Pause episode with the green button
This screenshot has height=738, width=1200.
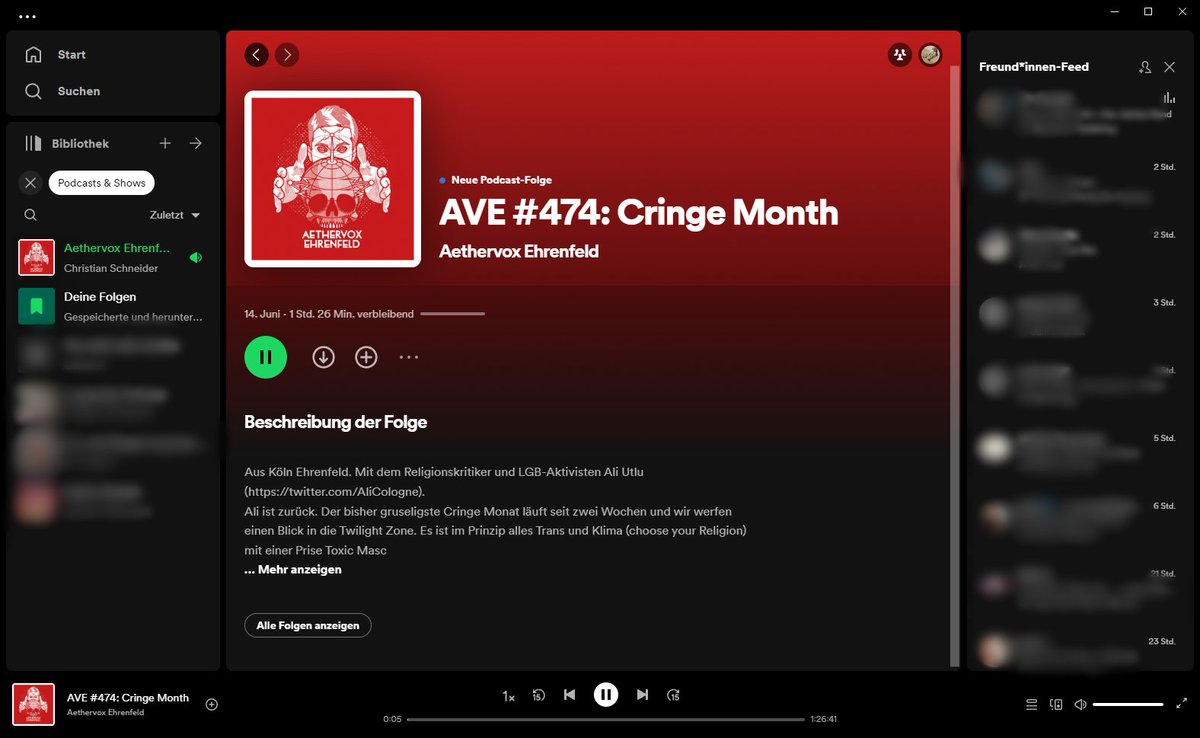pos(265,357)
